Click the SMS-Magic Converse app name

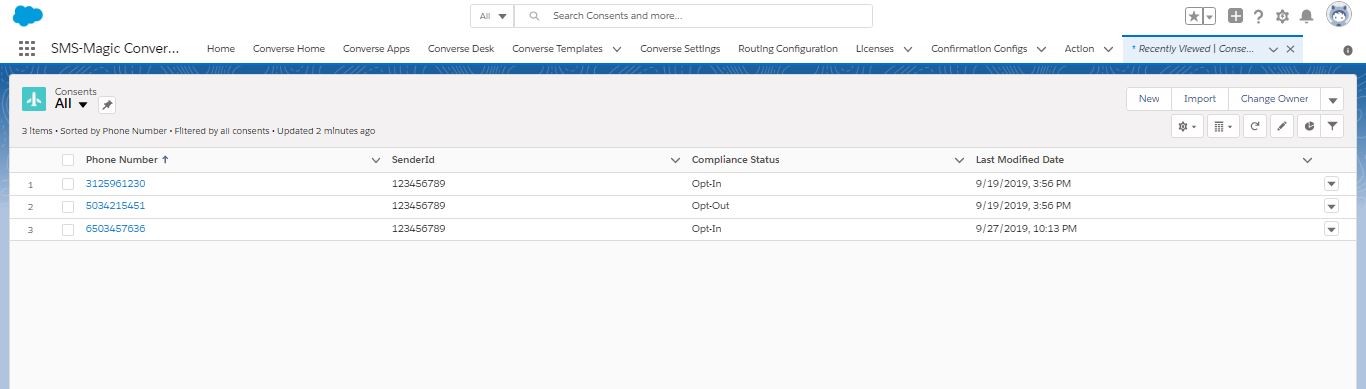[115, 48]
